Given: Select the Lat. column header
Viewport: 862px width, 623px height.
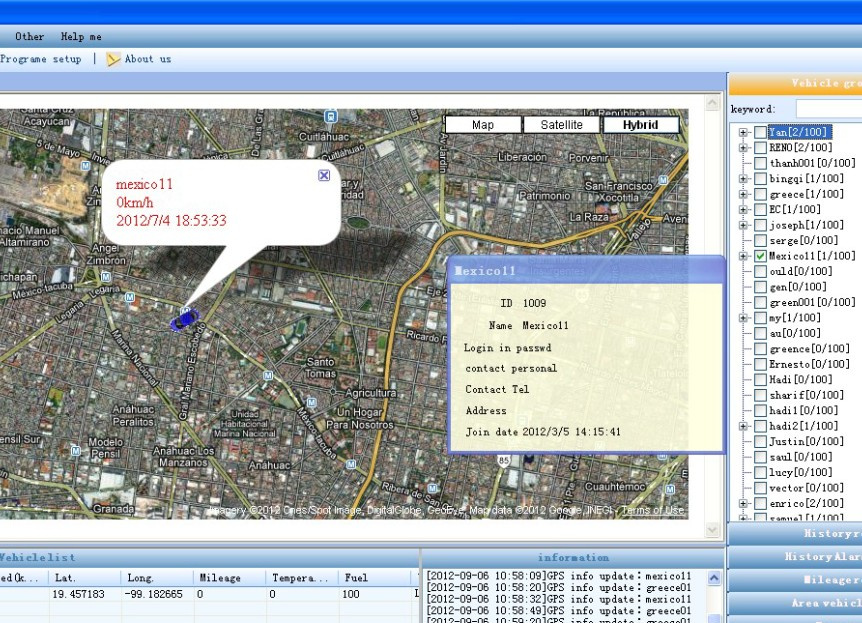Looking at the screenshot, I should click(x=85, y=577).
